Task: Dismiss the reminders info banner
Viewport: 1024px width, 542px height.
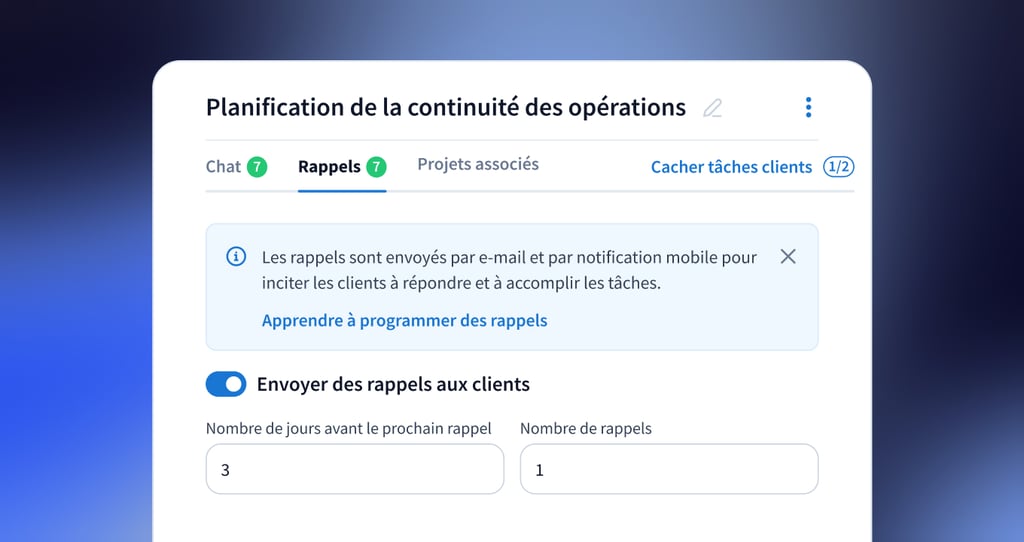Action: click(x=788, y=257)
